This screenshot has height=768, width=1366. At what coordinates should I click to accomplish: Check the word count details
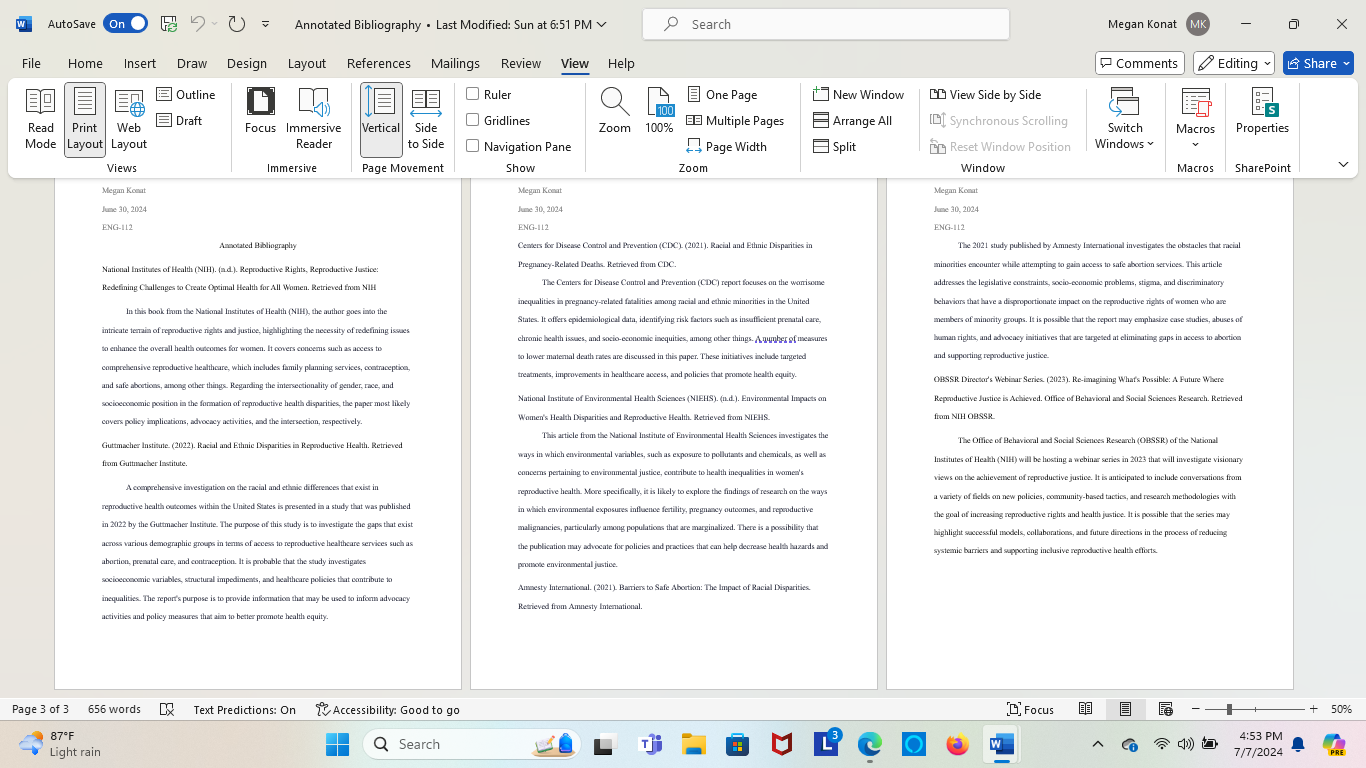(x=114, y=709)
